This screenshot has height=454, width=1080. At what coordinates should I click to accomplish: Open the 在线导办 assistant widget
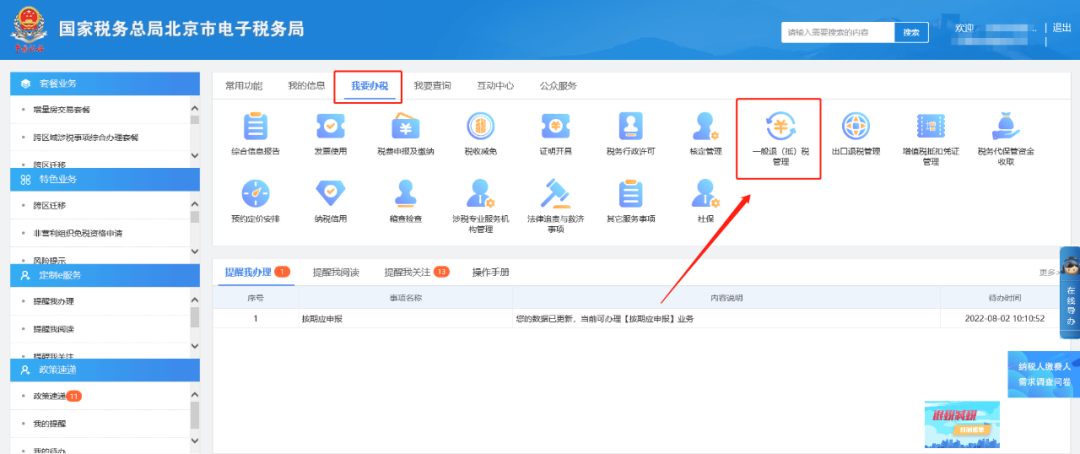click(x=1070, y=292)
